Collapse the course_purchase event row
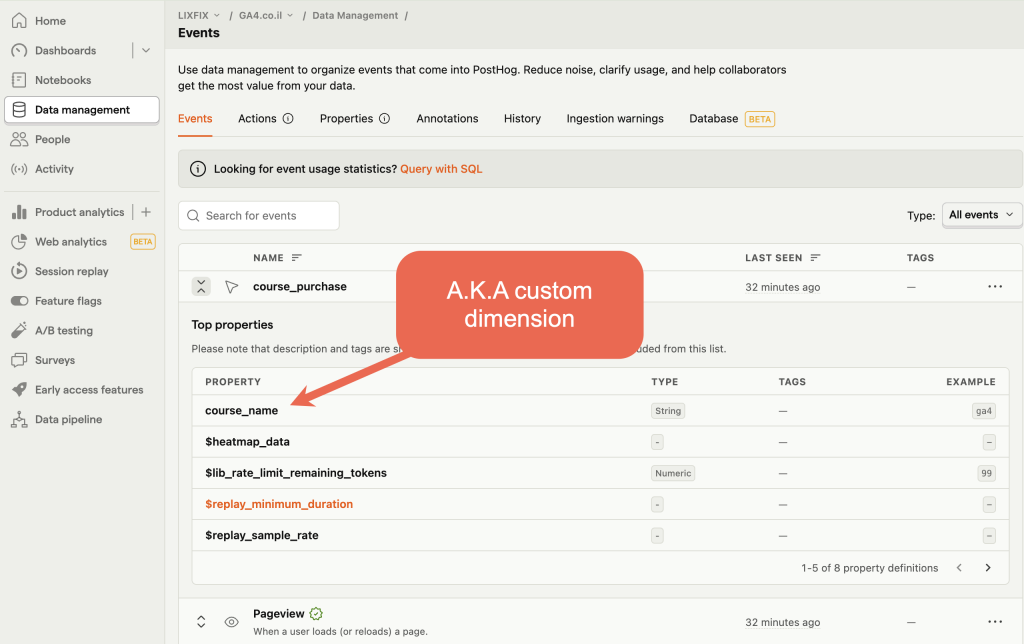 pyautogui.click(x=201, y=287)
